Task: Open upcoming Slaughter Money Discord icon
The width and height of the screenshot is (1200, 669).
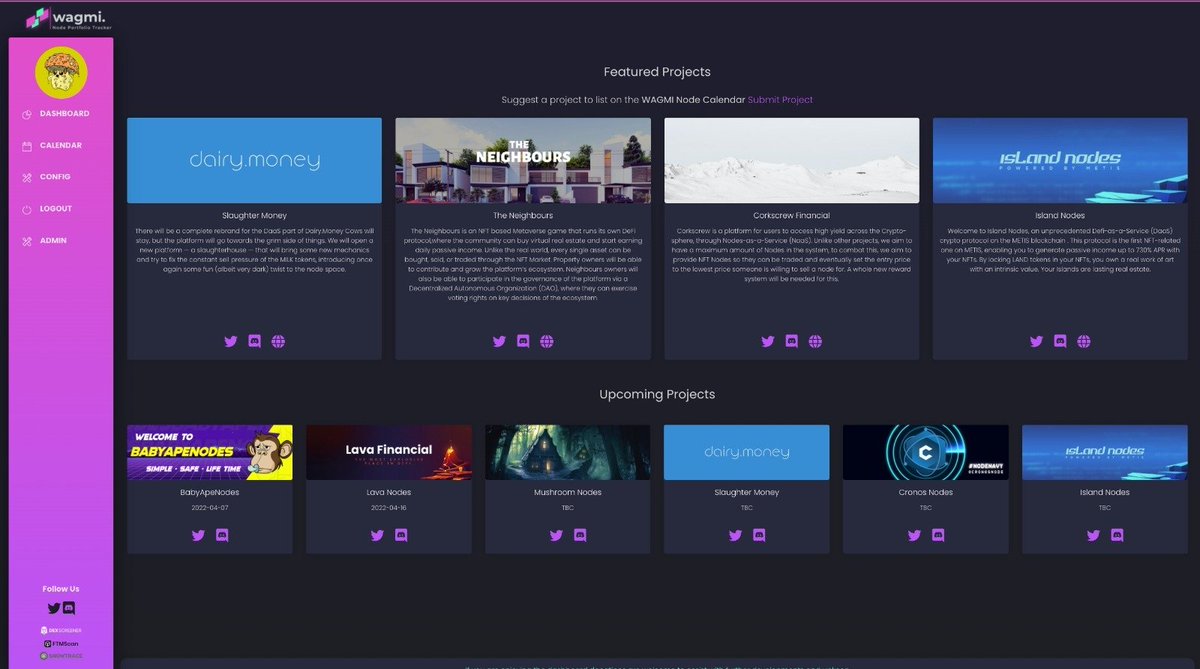Action: [759, 535]
